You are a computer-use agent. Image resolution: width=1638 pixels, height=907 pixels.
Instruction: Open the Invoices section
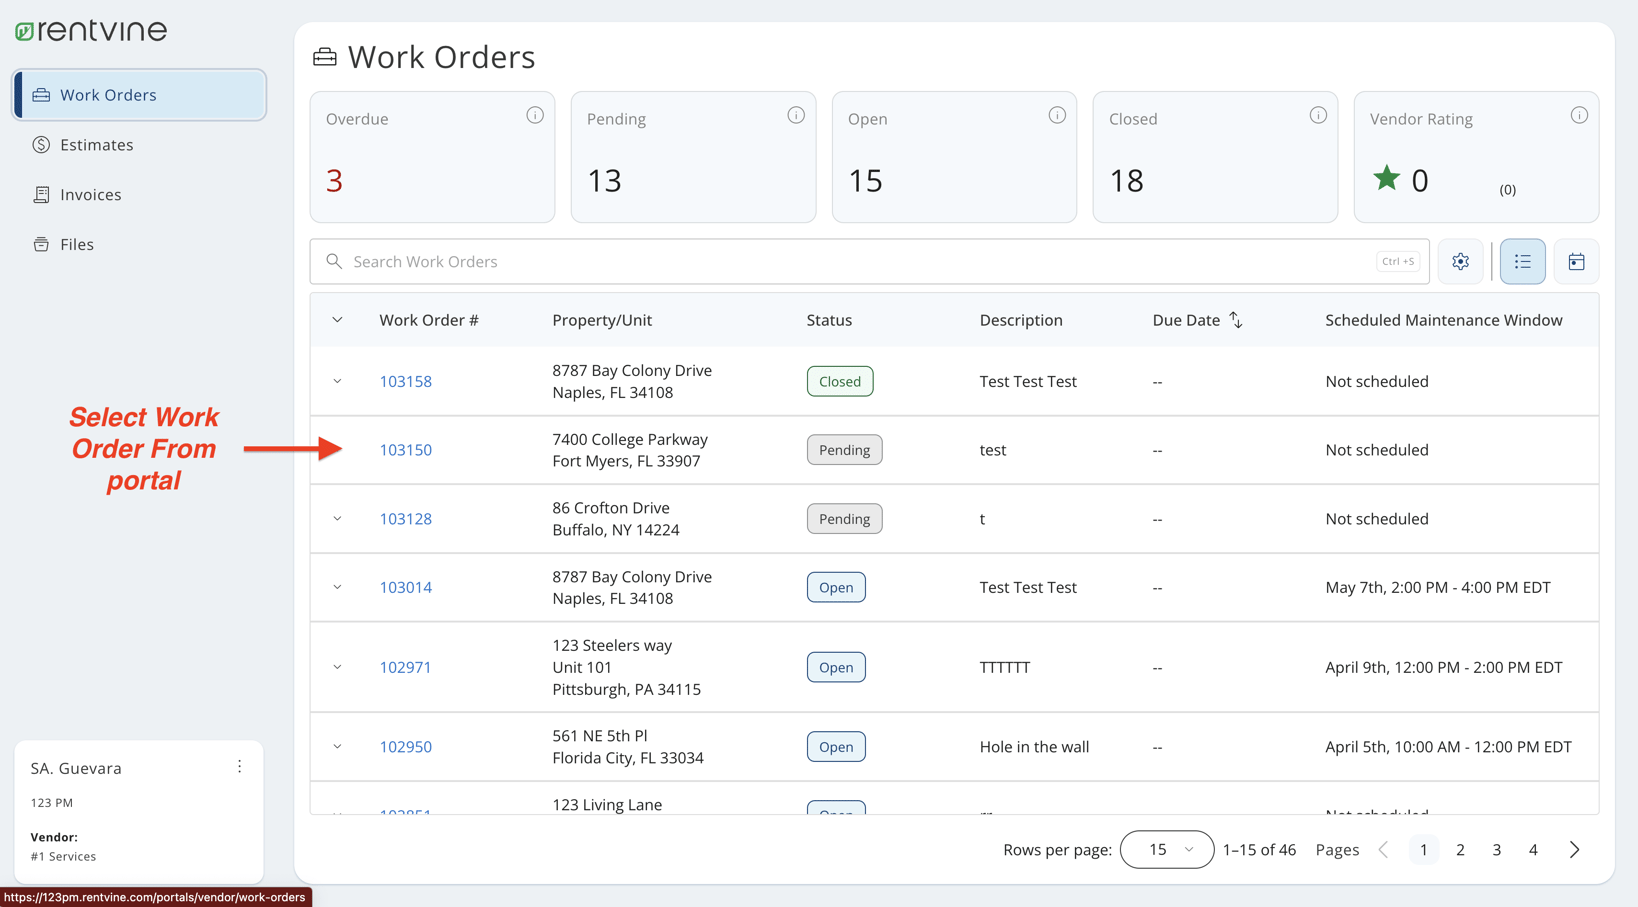tap(90, 194)
